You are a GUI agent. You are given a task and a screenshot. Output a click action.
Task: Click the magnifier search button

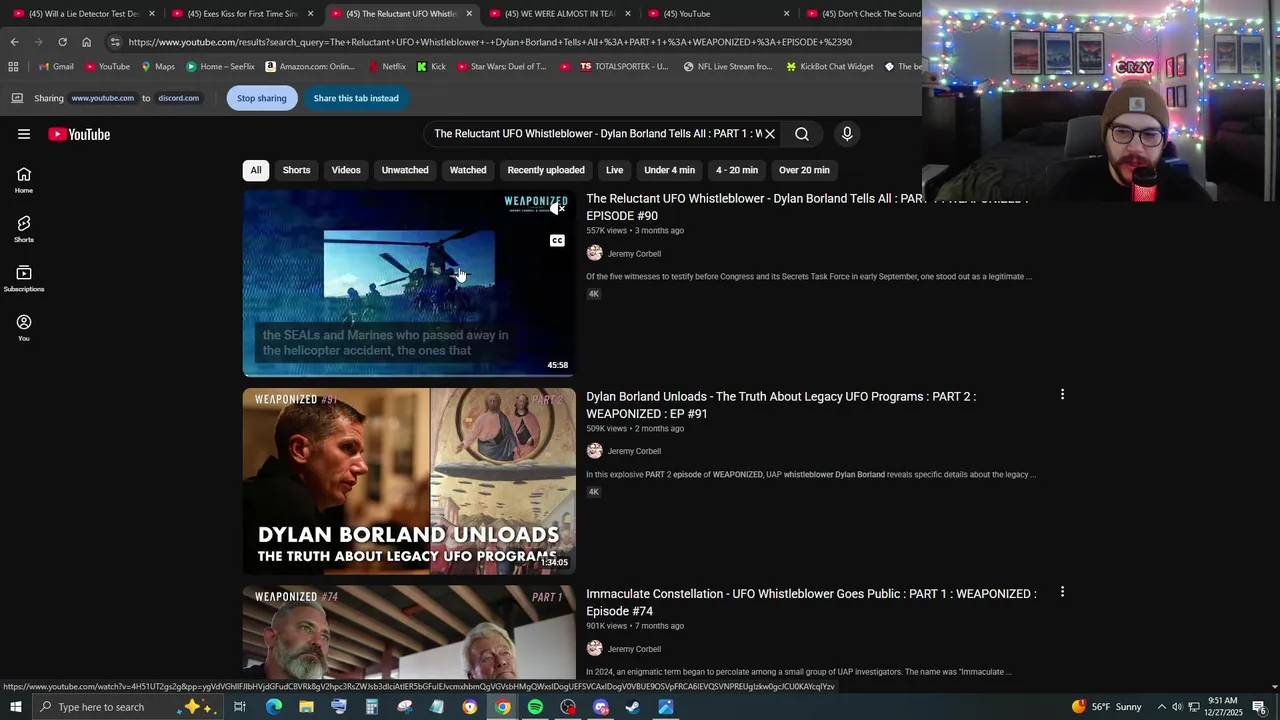click(802, 134)
